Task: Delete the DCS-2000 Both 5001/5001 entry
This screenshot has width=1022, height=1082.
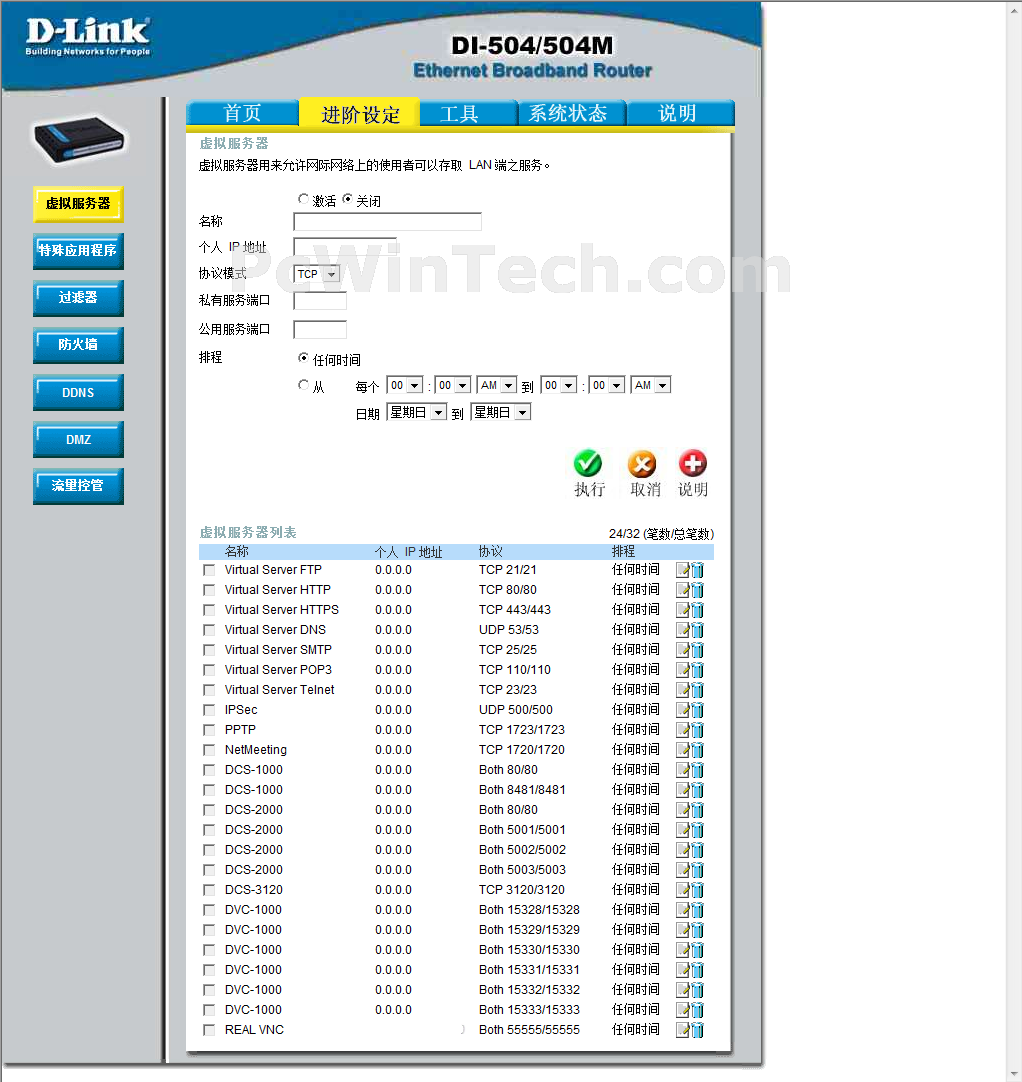Action: pos(698,830)
